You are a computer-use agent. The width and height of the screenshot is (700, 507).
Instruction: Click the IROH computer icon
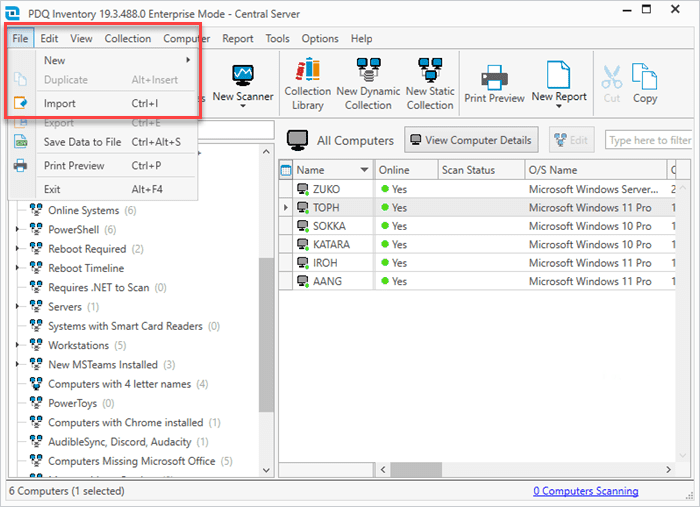tap(303, 263)
